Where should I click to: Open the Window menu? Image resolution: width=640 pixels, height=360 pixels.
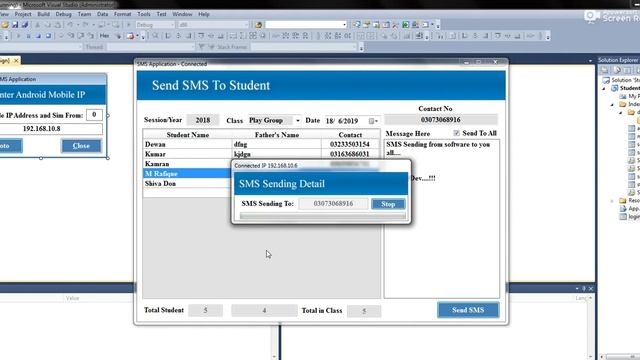click(x=182, y=14)
